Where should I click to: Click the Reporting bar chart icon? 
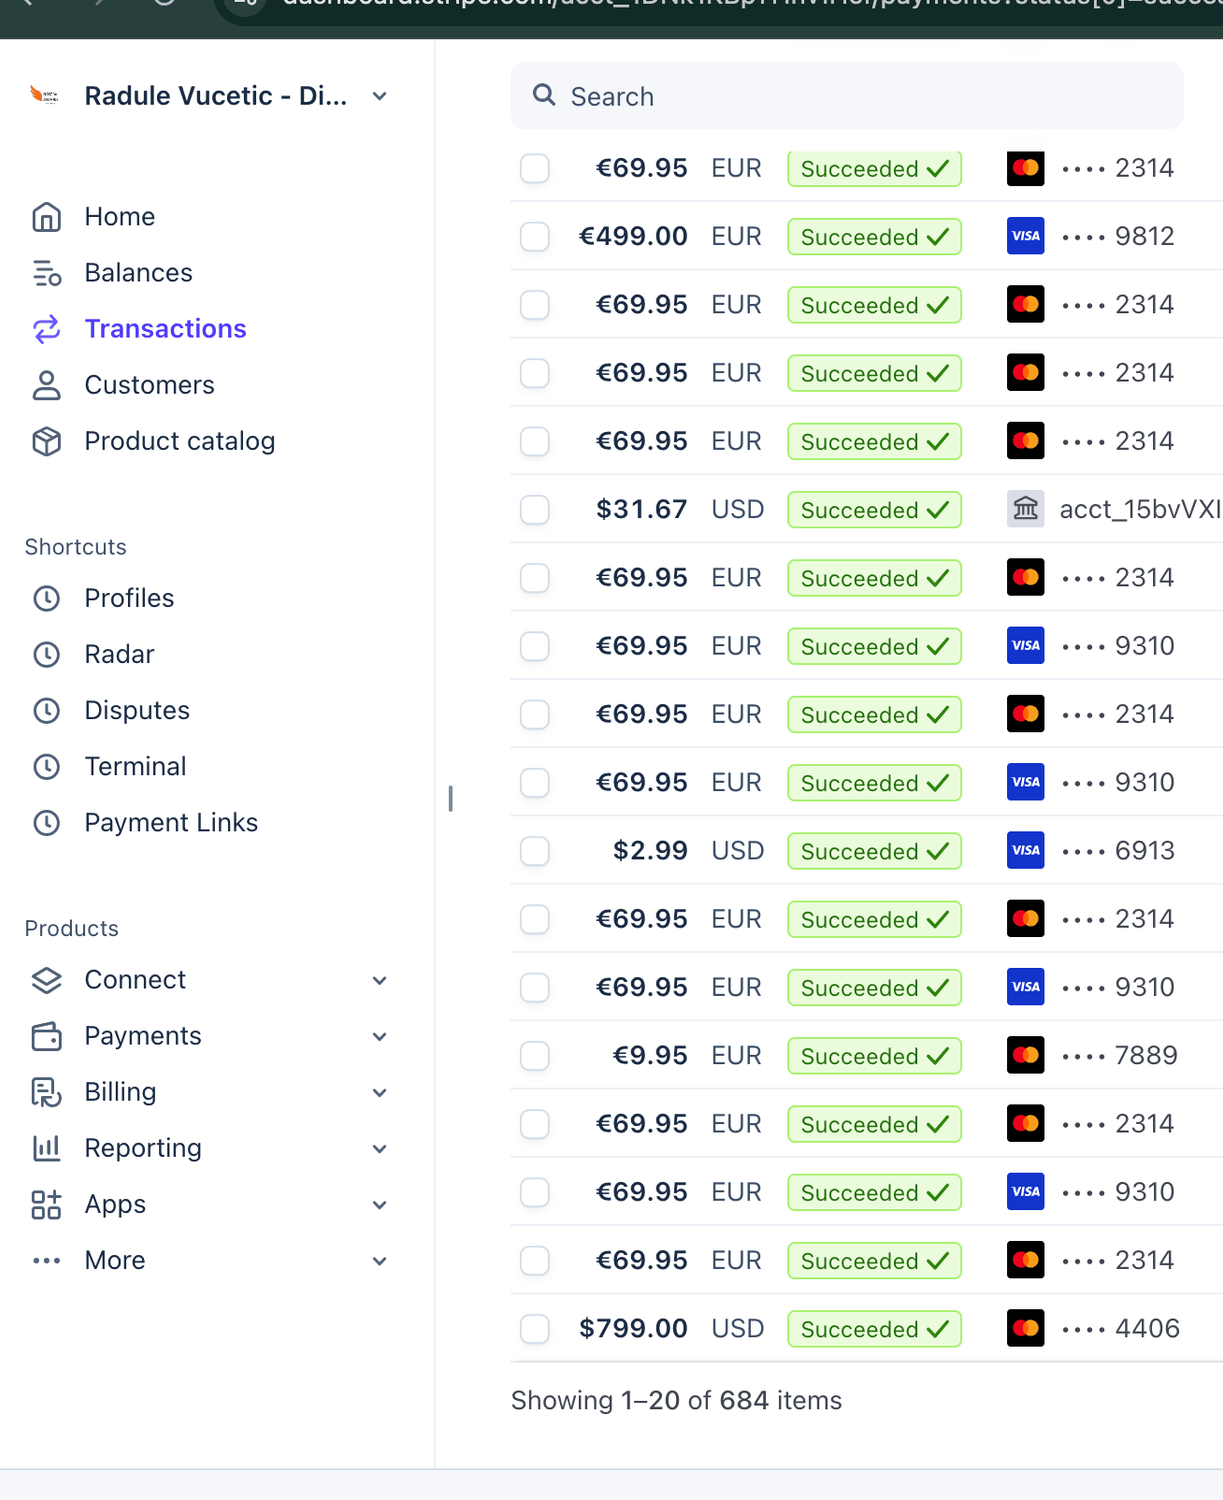pyautogui.click(x=46, y=1148)
